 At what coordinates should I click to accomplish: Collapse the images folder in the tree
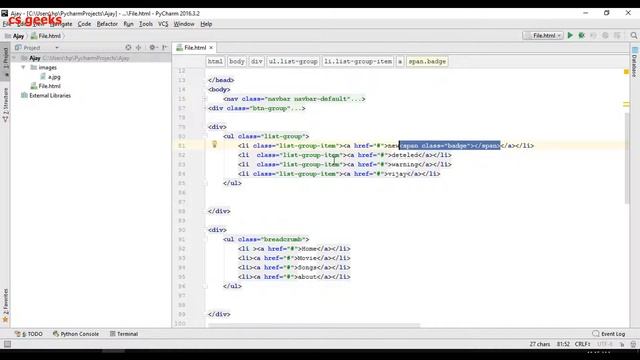point(23,67)
